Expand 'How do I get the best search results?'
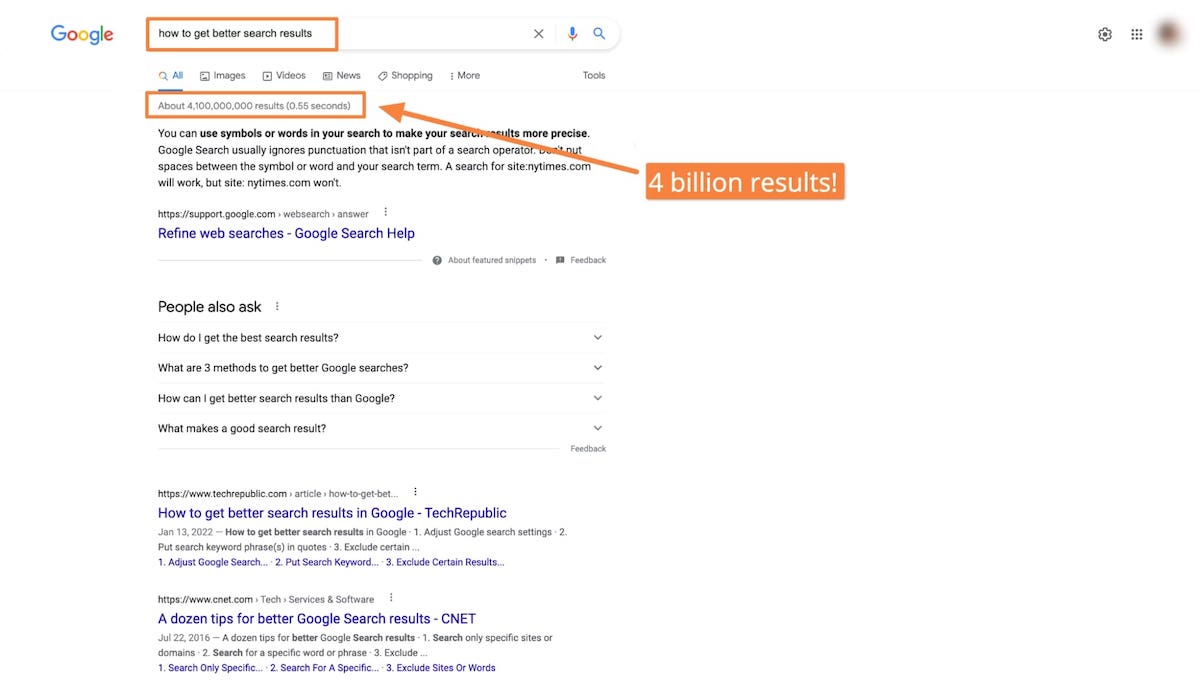The image size is (1200, 696). (381, 338)
